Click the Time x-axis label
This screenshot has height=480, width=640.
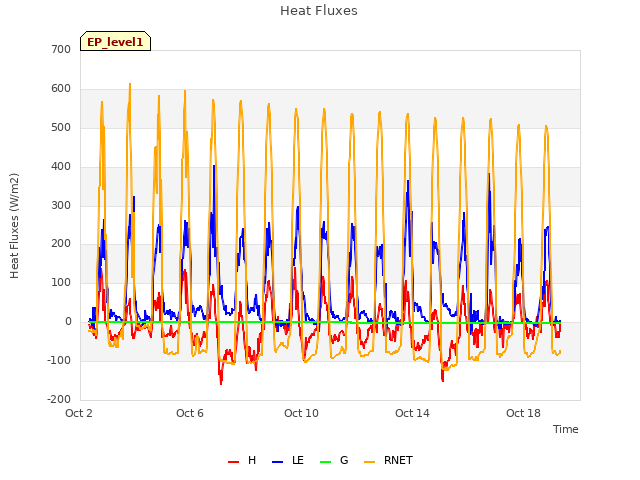pyautogui.click(x=566, y=429)
